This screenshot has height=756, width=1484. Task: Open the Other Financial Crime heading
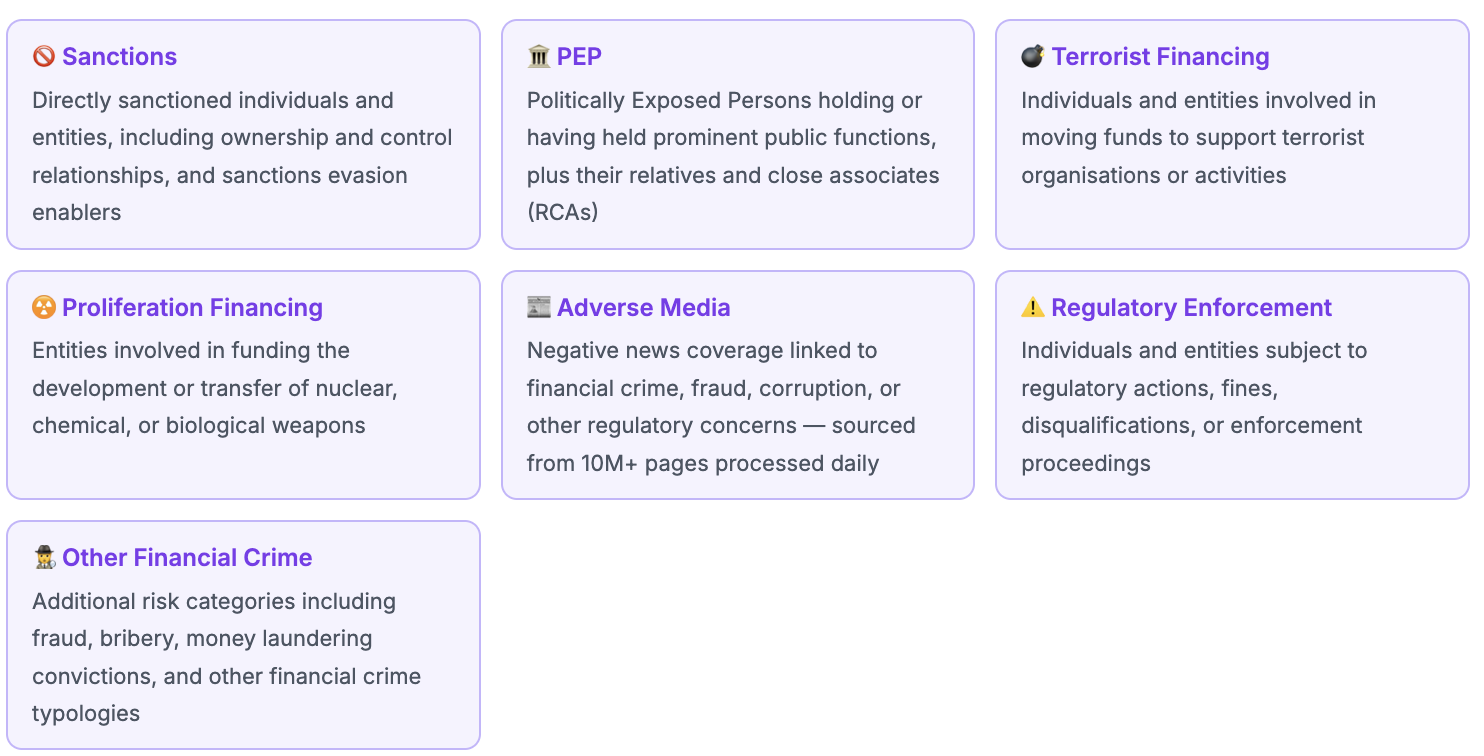(187, 558)
